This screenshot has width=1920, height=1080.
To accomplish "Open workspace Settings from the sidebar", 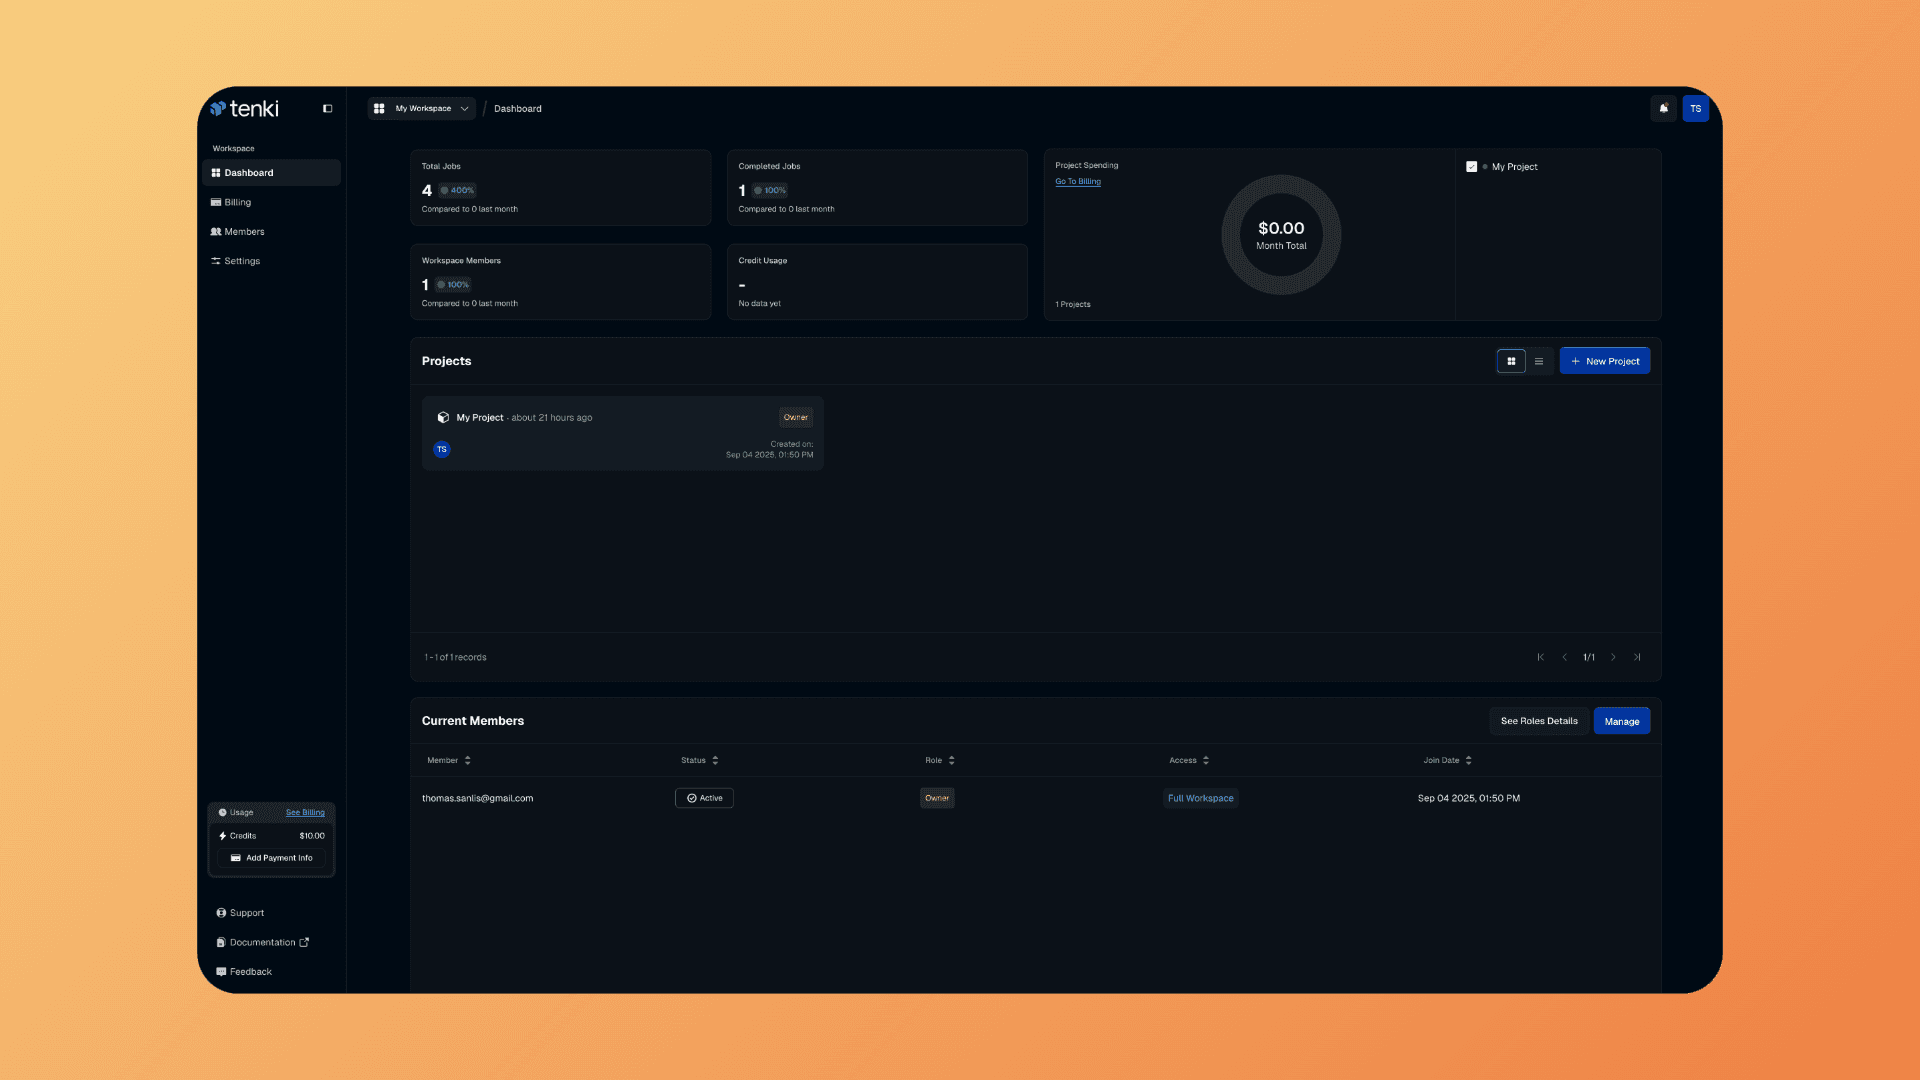I will pyautogui.click(x=241, y=261).
